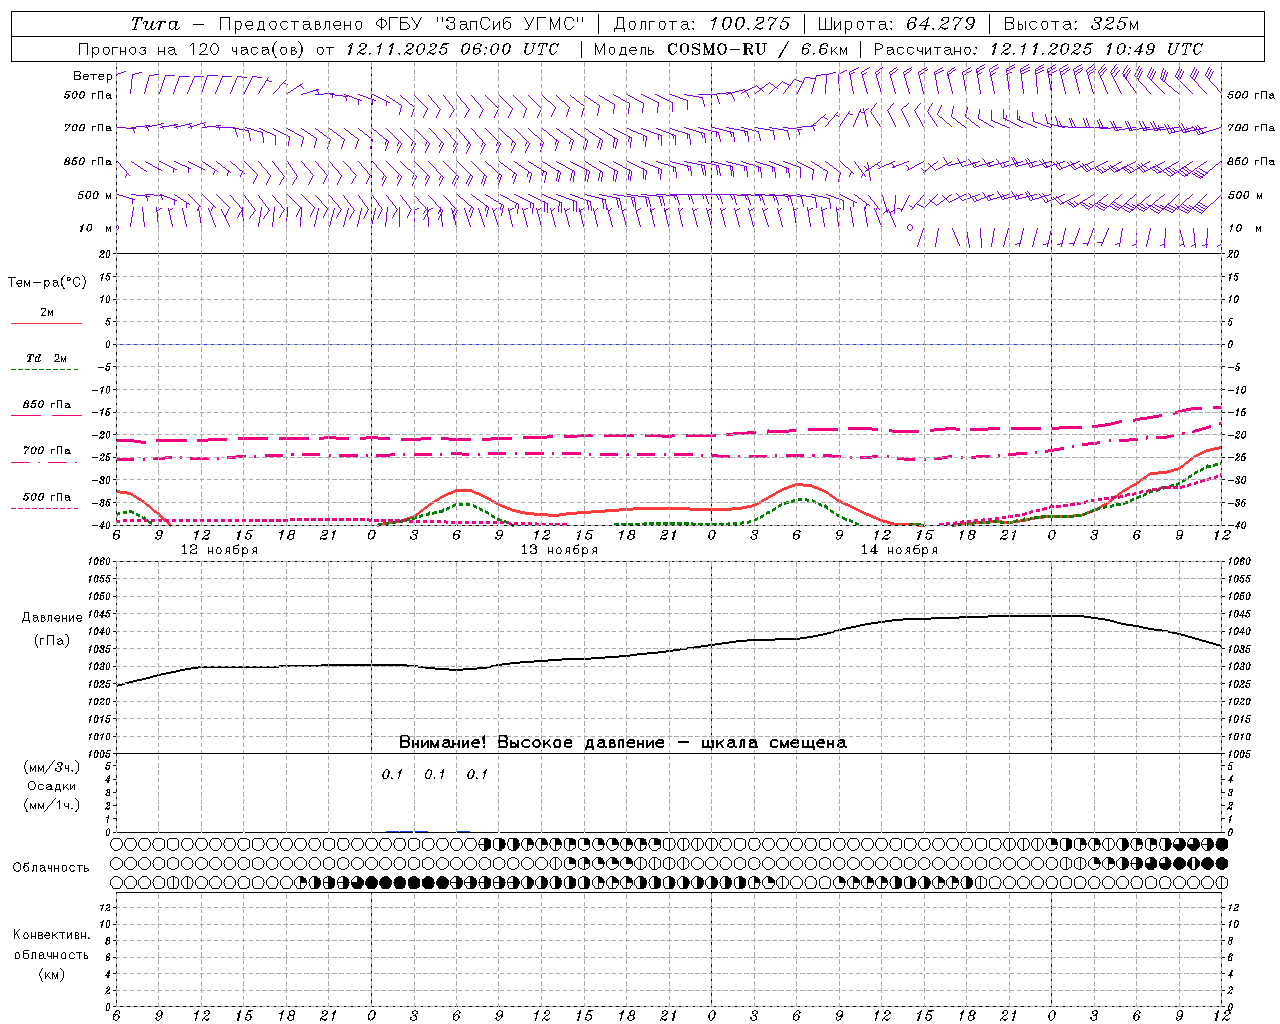Click the first 0.1 precipitation value
This screenshot has height=1024, width=1280.
392,774
